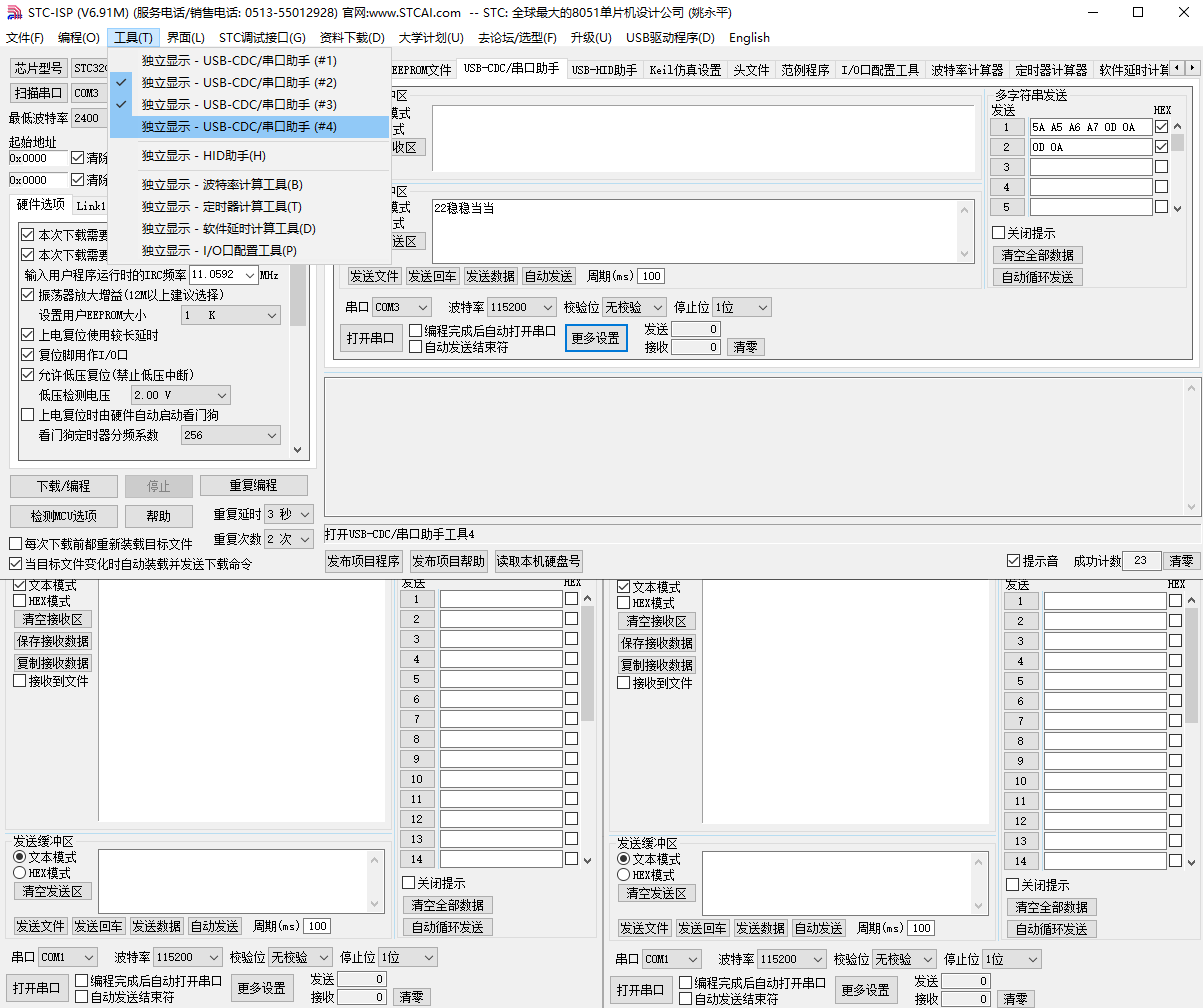Toggle HEX checkbox beside 0D 0A entry

coord(1161,147)
